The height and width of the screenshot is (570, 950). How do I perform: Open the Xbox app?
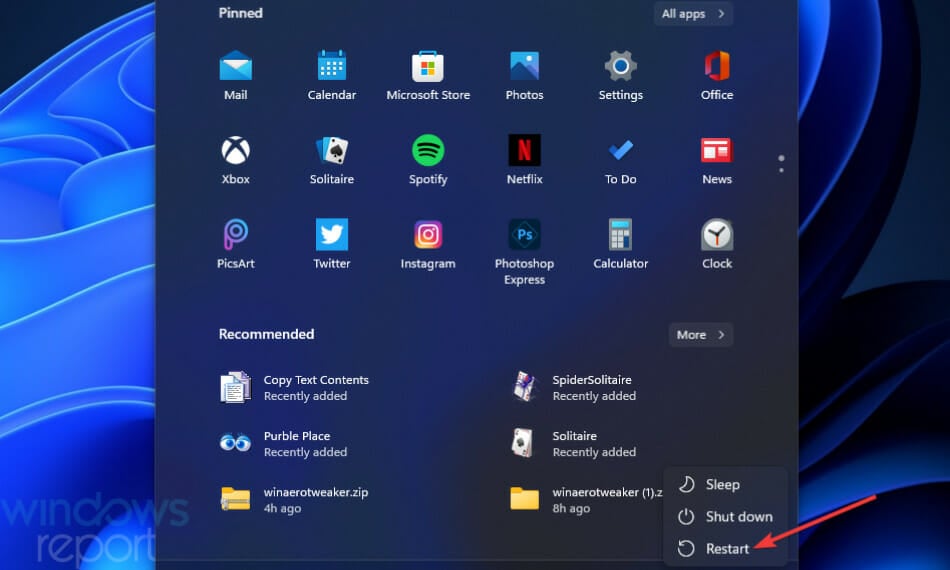[235, 160]
